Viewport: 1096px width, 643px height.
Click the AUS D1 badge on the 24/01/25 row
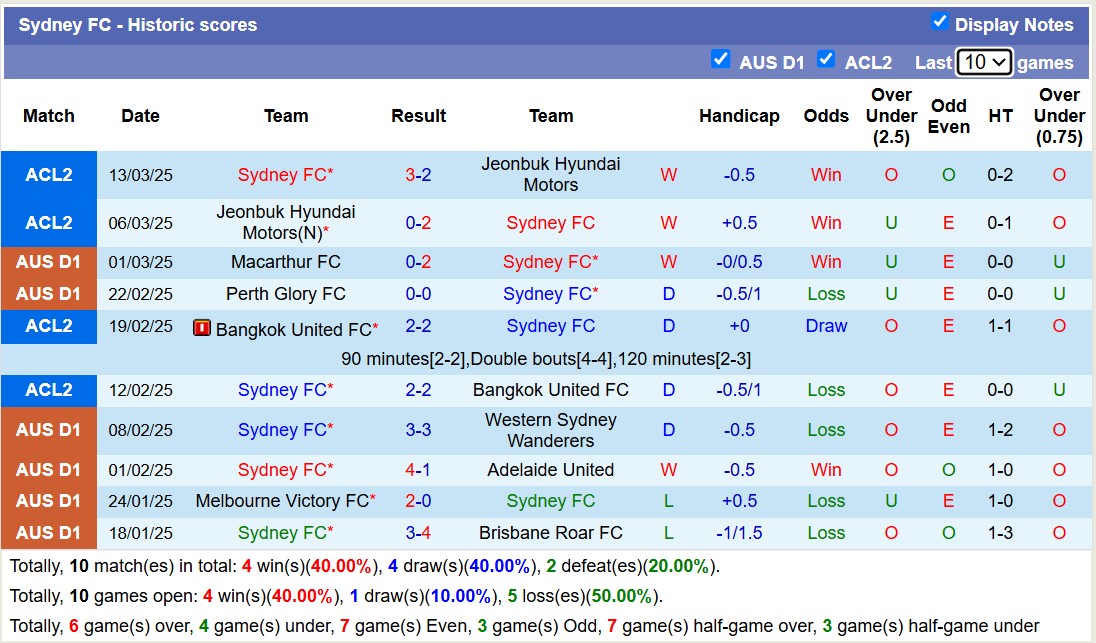point(48,501)
